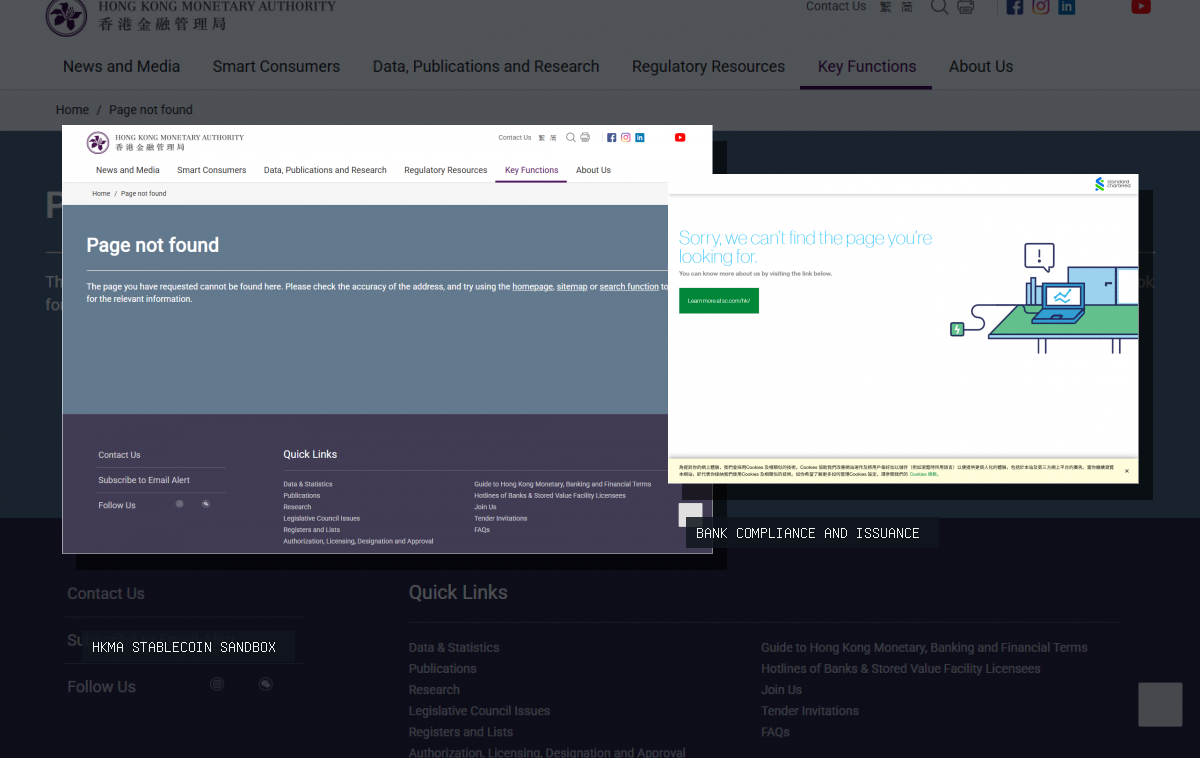1200x758 pixels.
Task: Click the Standard Chartered logo
Action: [1113, 184]
